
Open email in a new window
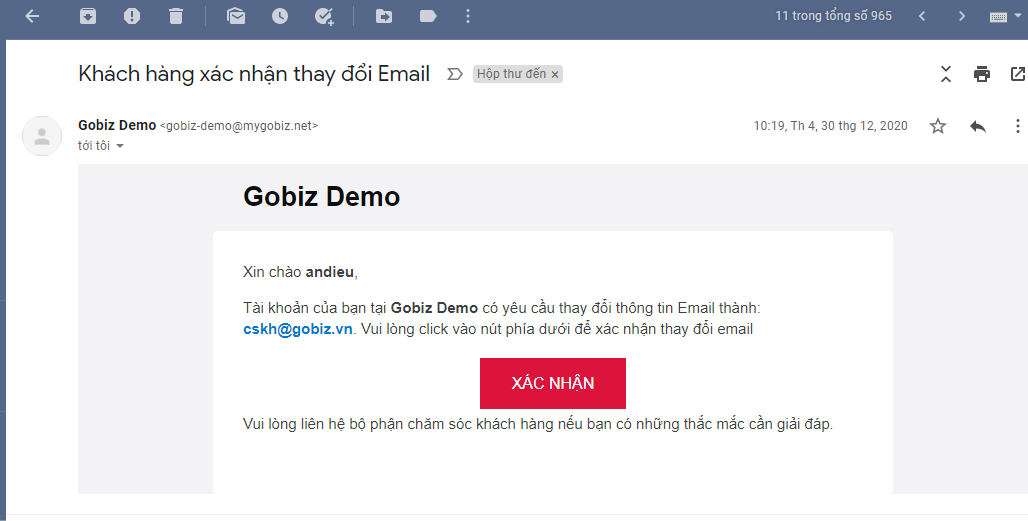click(x=1017, y=74)
